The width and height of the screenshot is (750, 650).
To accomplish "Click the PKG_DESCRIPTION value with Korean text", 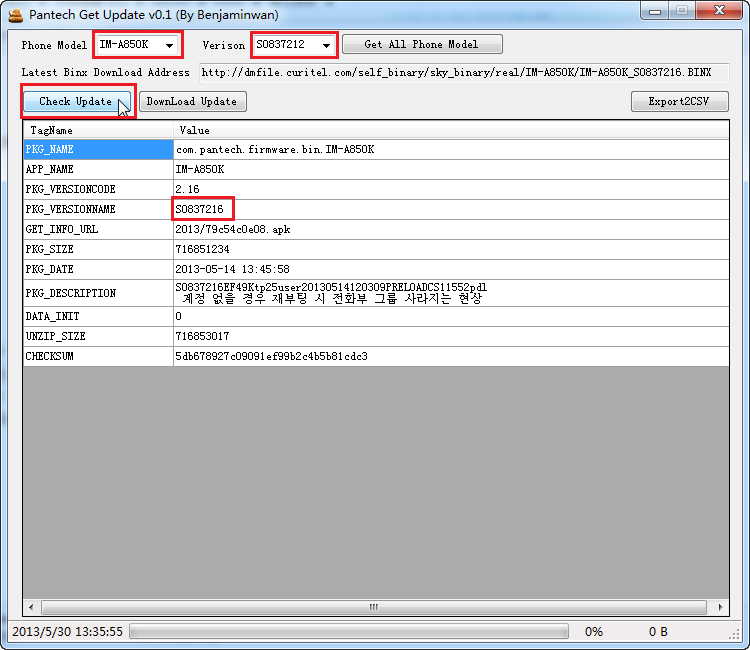I will tap(451, 293).
